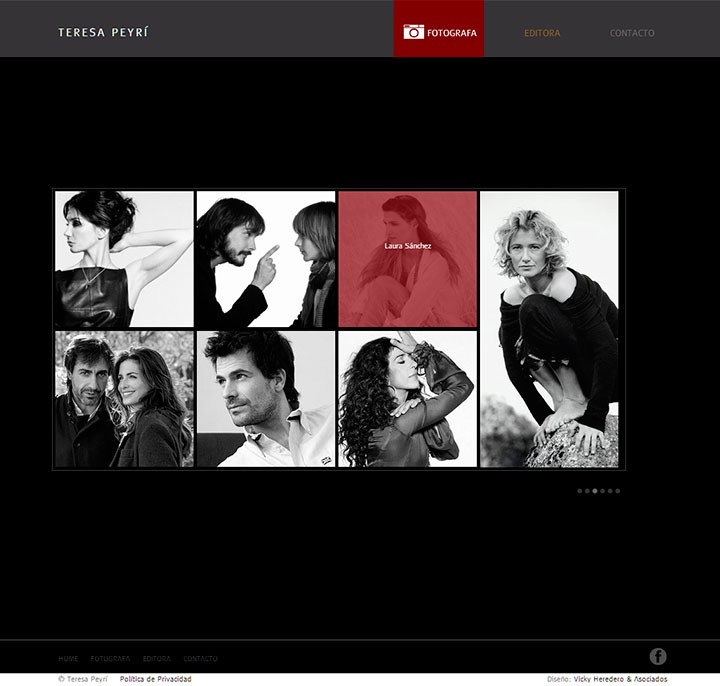Open the Contacto menu item
720x686 pixels.
click(x=632, y=33)
